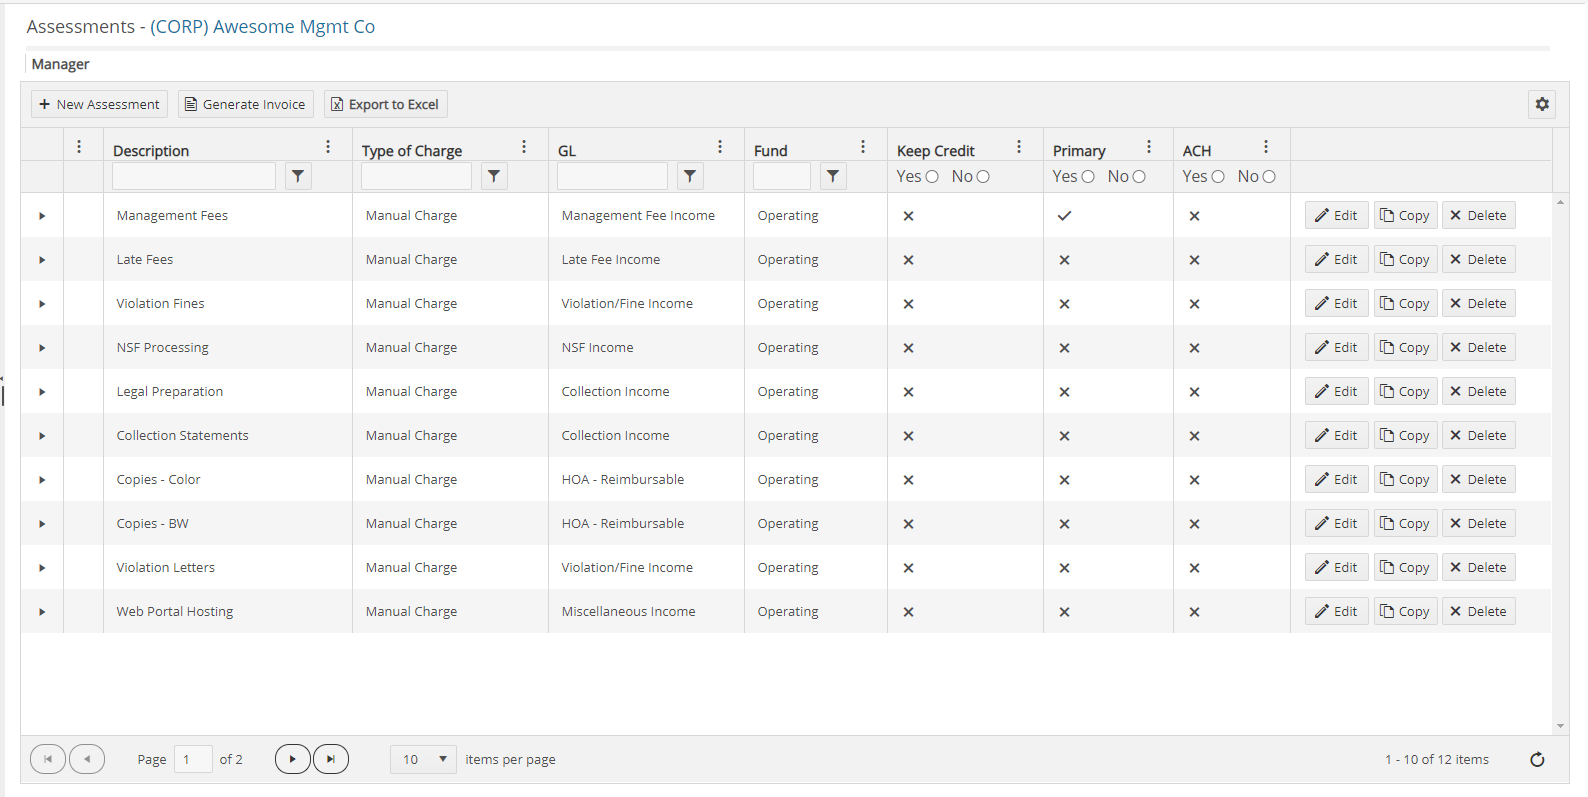Open the Description column options menu
This screenshot has width=1588, height=797.
[x=328, y=147]
